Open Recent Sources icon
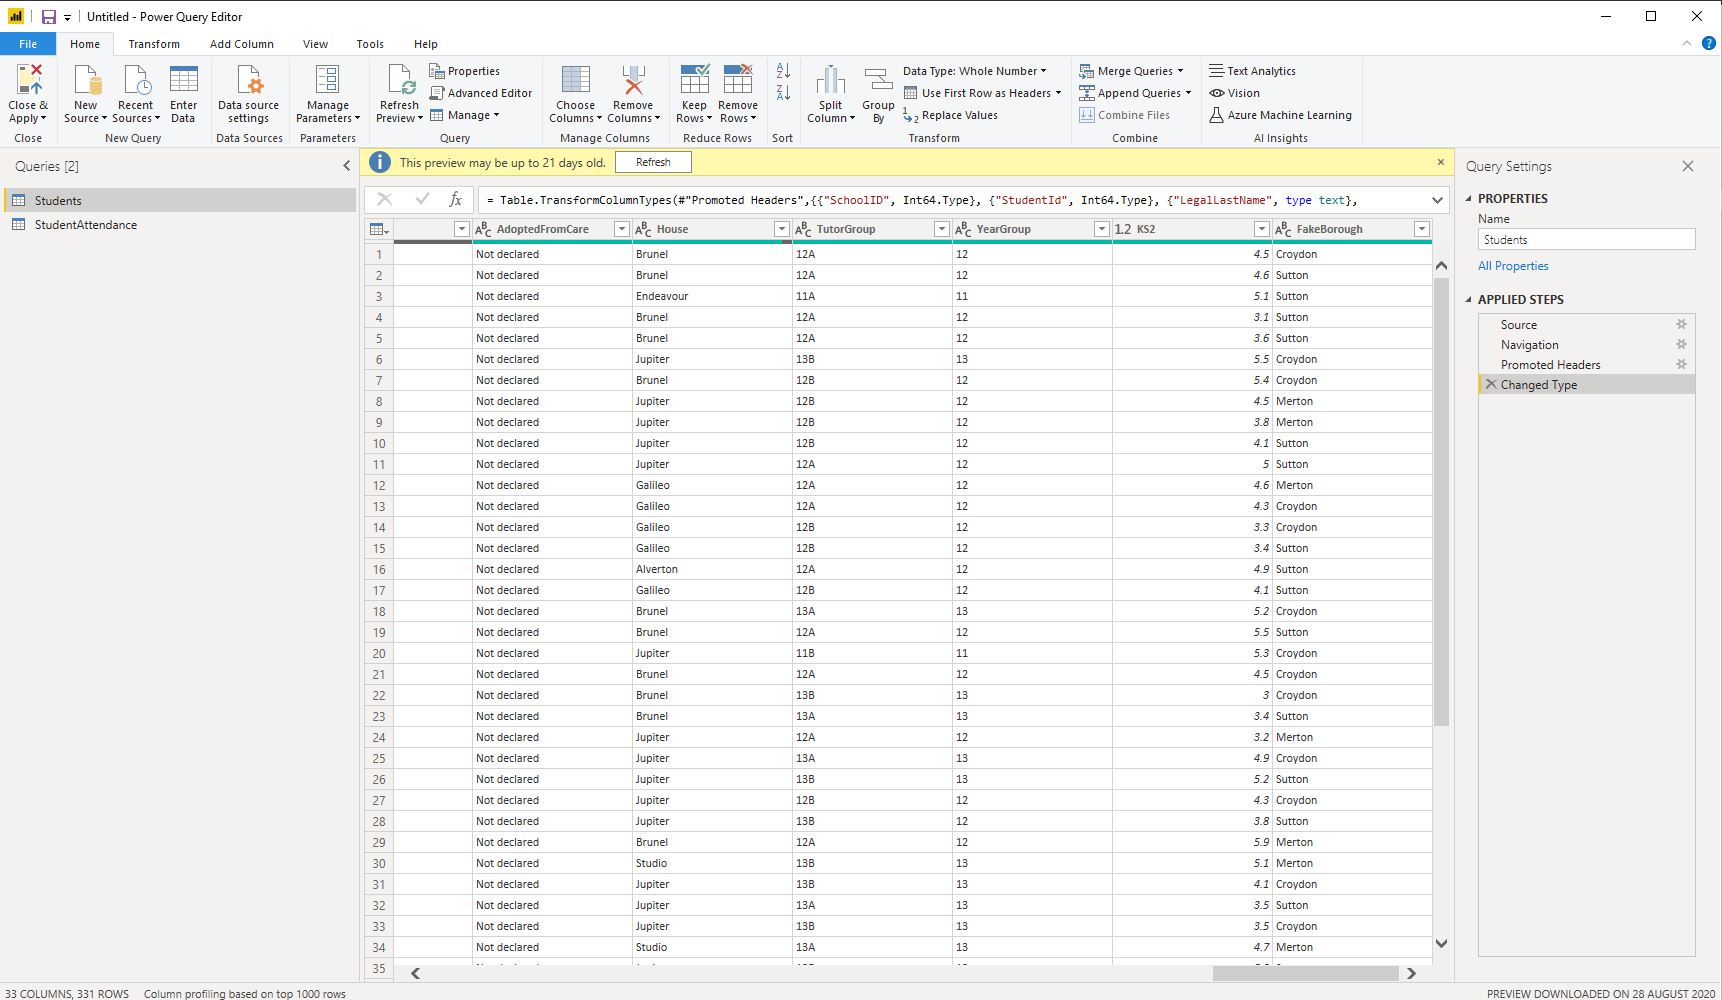 (135, 79)
